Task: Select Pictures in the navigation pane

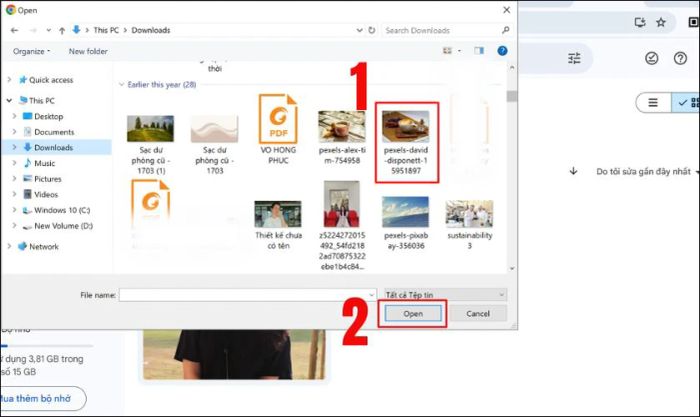Action: 47,179
